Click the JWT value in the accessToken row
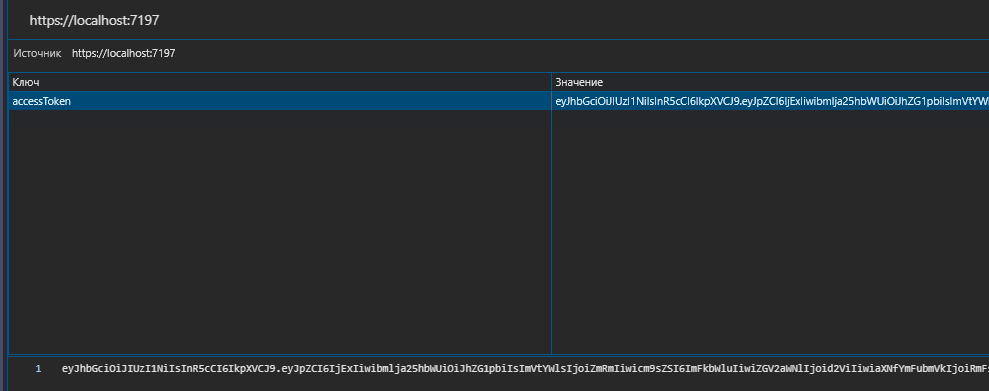This screenshot has height=391, width=989. (x=771, y=101)
